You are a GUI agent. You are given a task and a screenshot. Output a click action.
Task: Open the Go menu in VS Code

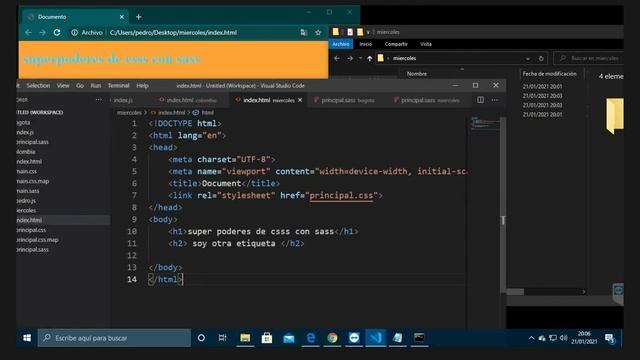(x=80, y=86)
